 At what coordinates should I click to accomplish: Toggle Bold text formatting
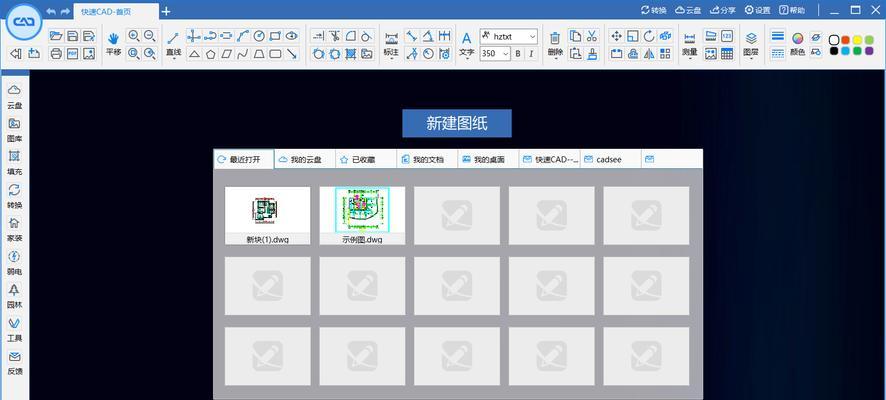518,54
